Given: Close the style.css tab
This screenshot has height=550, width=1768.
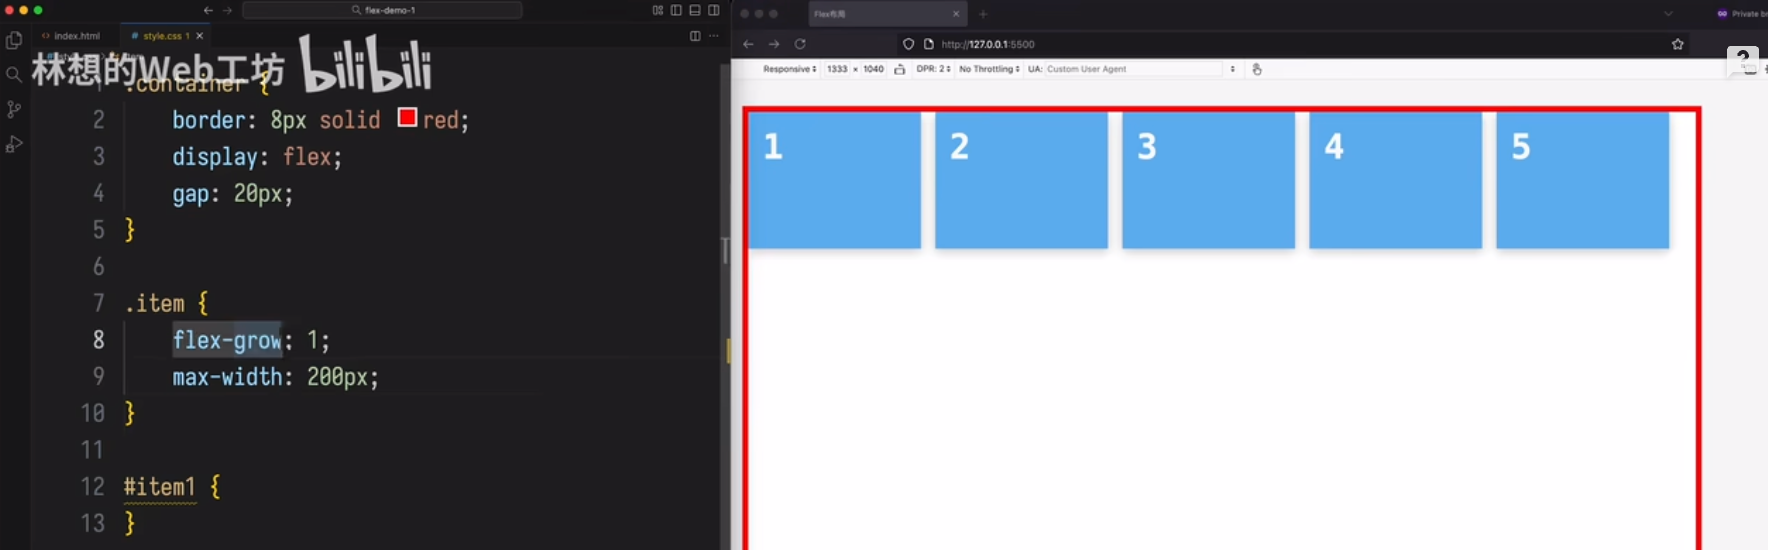Looking at the screenshot, I should pos(200,36).
